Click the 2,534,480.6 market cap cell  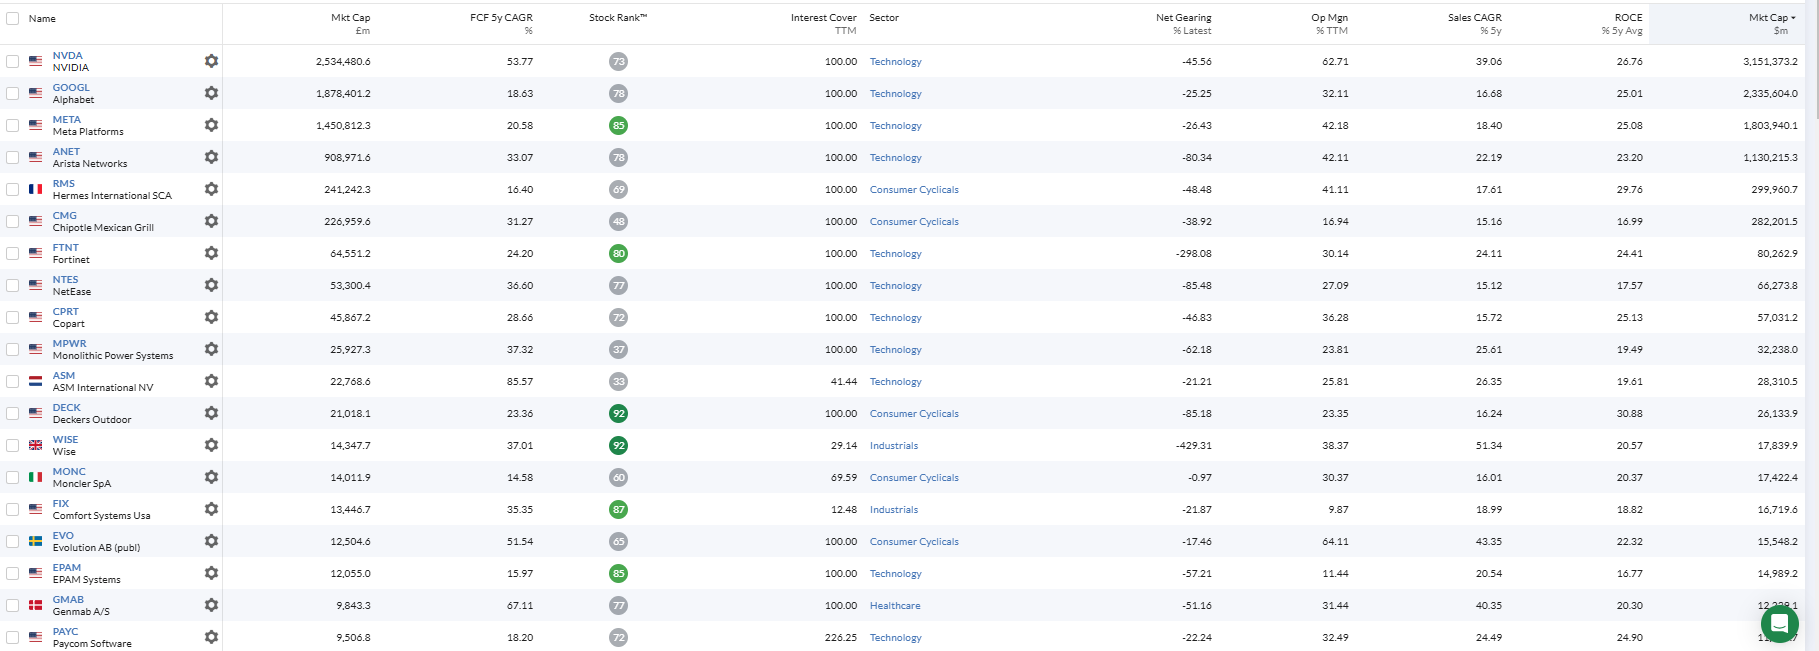coord(343,62)
